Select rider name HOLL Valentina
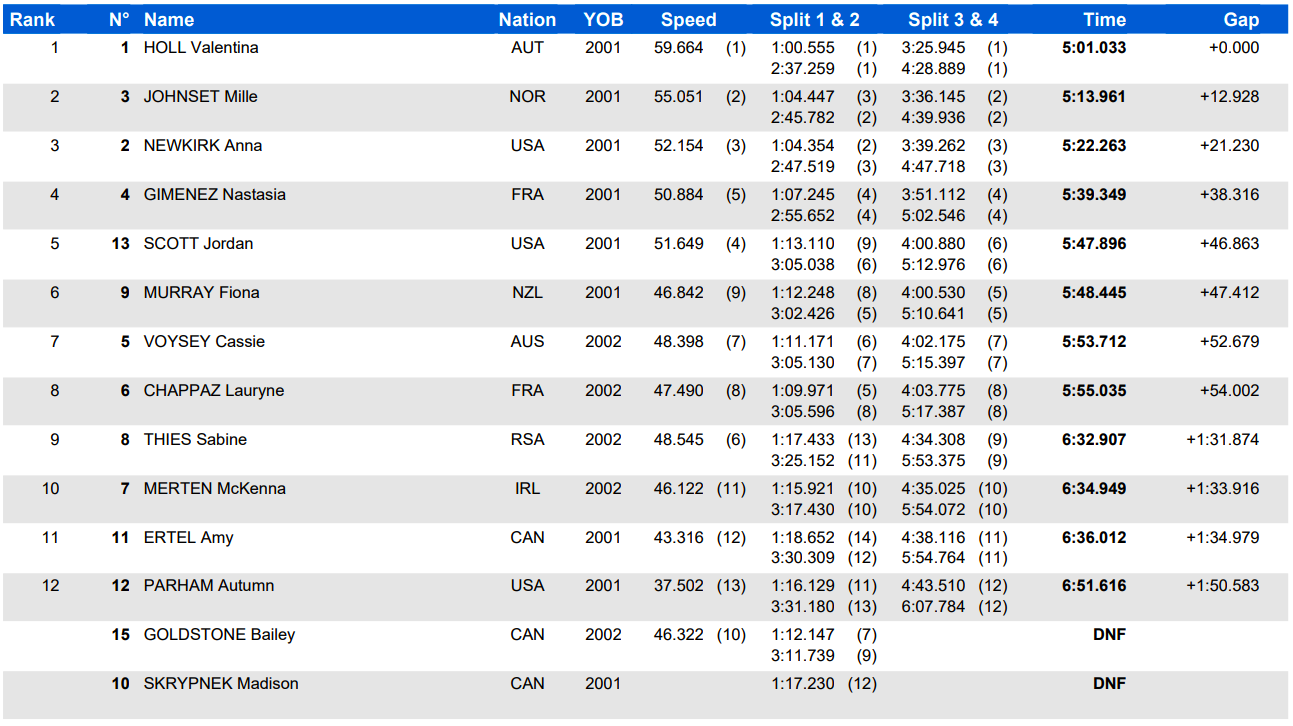Viewport: 1293px width, 726px height. pos(201,48)
